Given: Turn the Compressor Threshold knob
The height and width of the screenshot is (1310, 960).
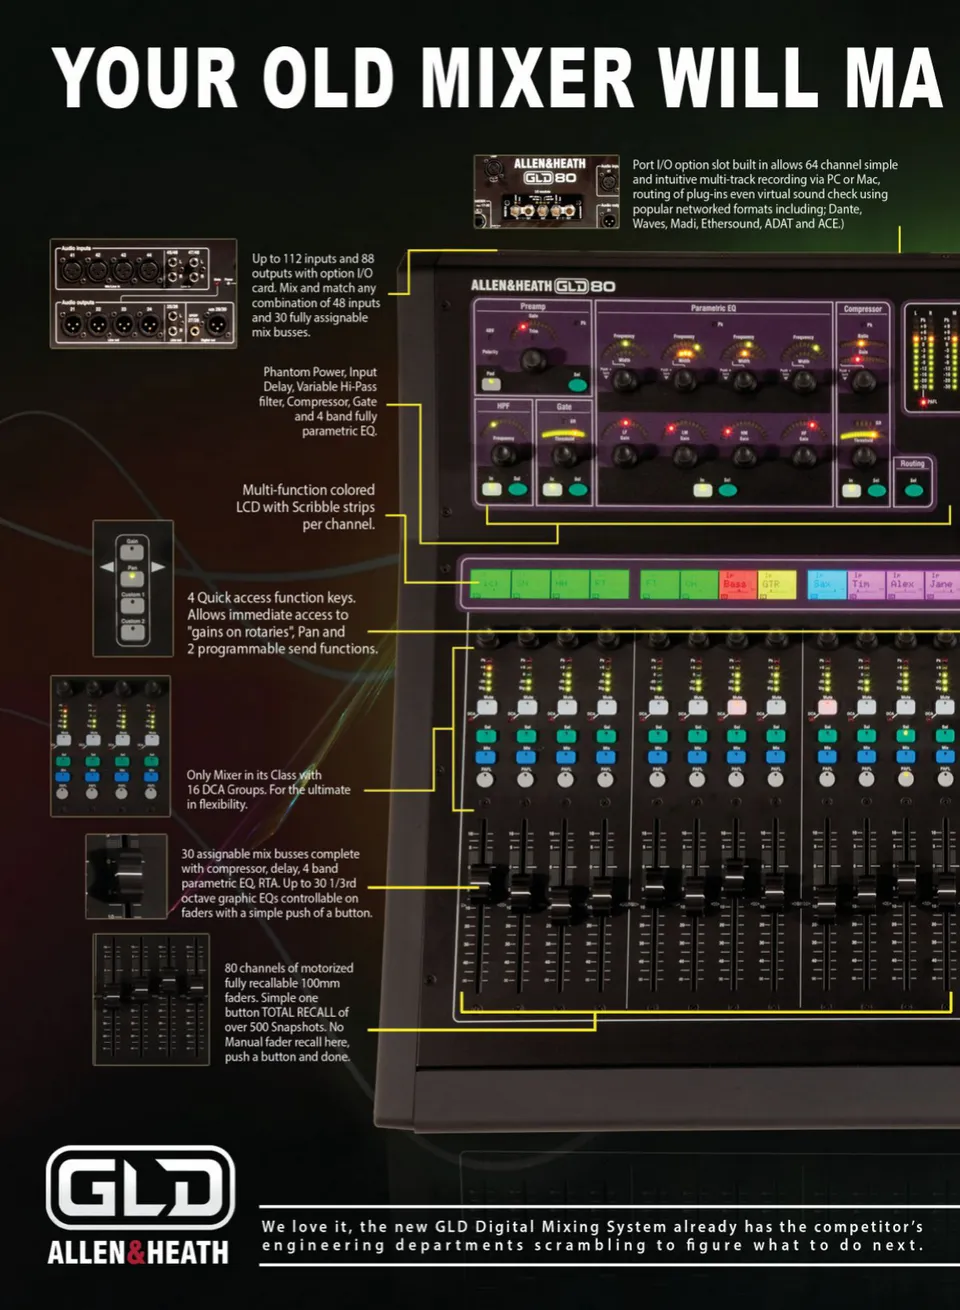Looking at the screenshot, I should [863, 456].
